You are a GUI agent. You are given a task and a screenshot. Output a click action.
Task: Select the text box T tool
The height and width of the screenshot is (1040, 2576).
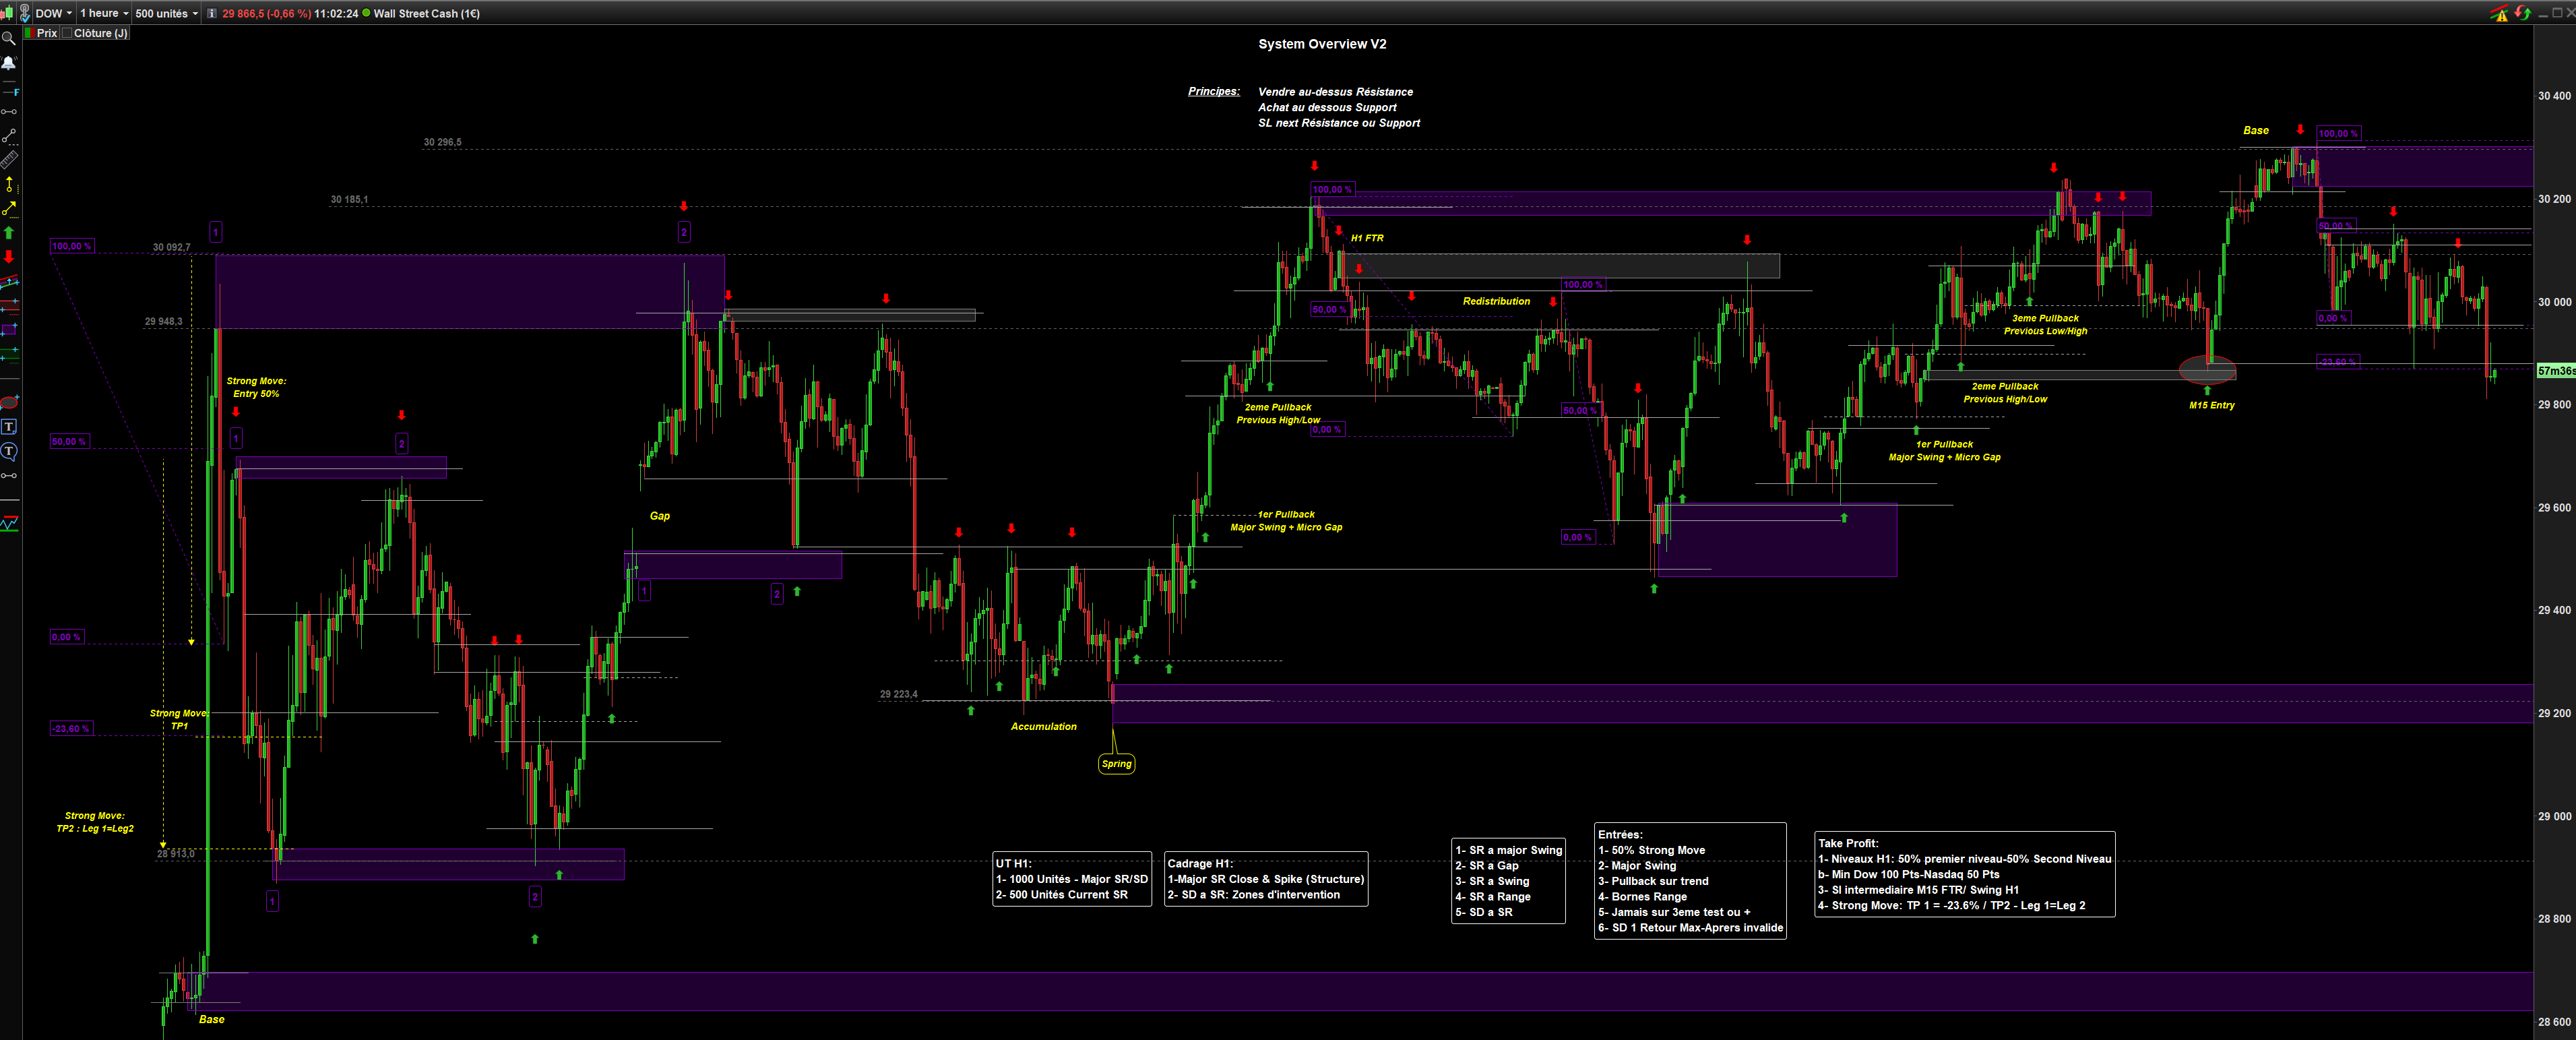pos(9,427)
